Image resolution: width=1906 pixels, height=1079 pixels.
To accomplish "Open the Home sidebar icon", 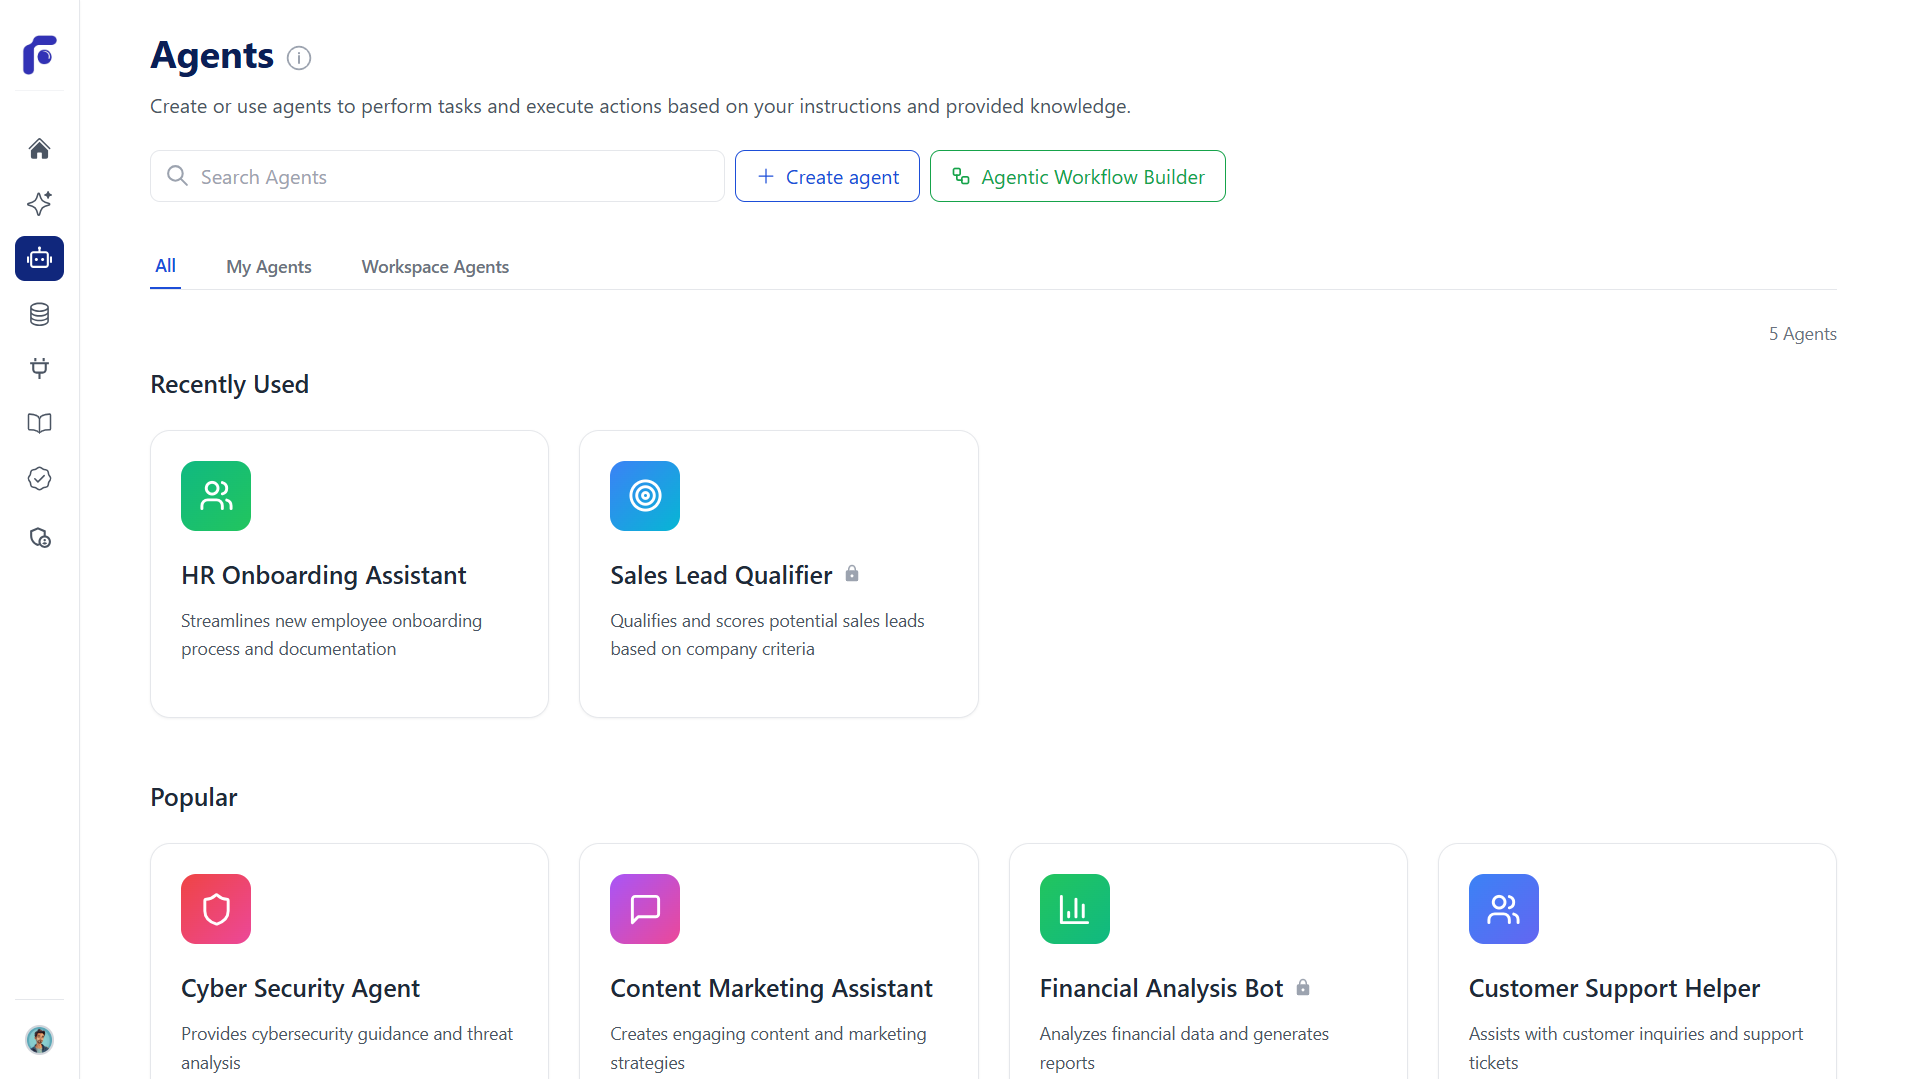I will click(x=39, y=148).
